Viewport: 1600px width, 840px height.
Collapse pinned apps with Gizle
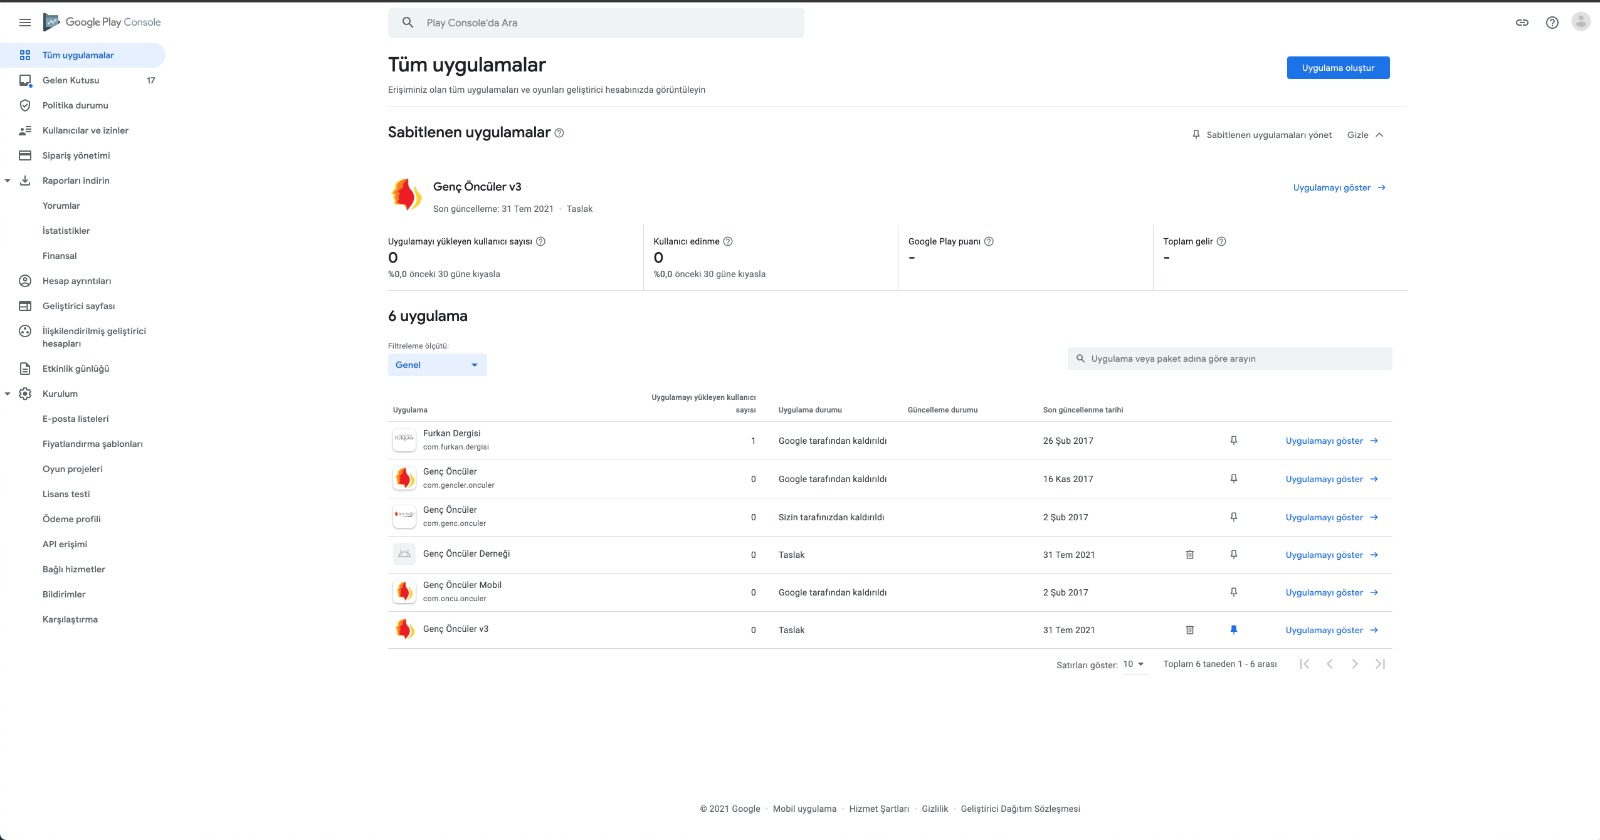click(x=1365, y=135)
